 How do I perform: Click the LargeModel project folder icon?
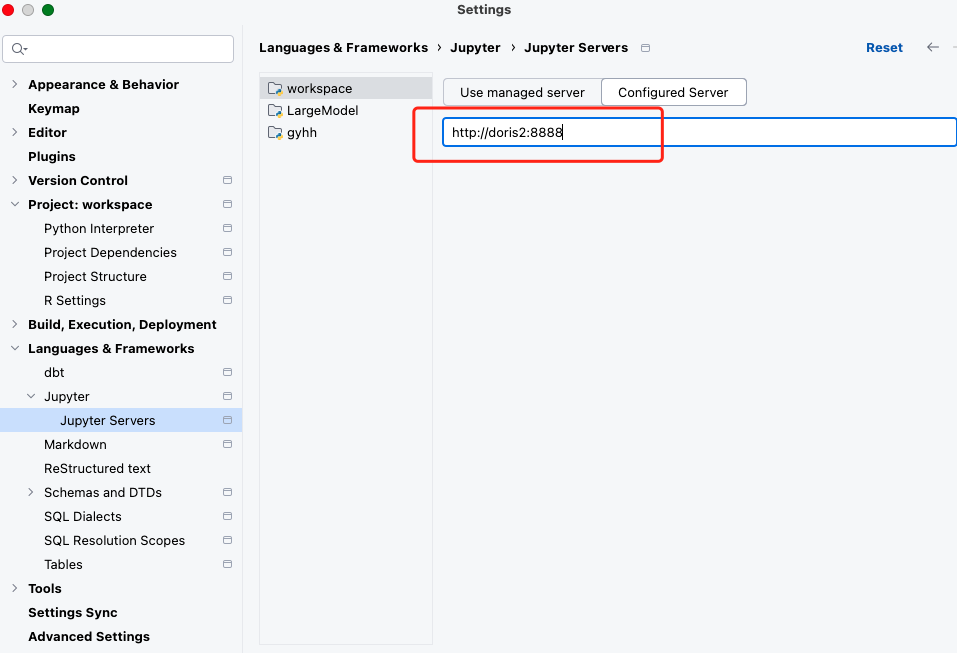coord(275,111)
